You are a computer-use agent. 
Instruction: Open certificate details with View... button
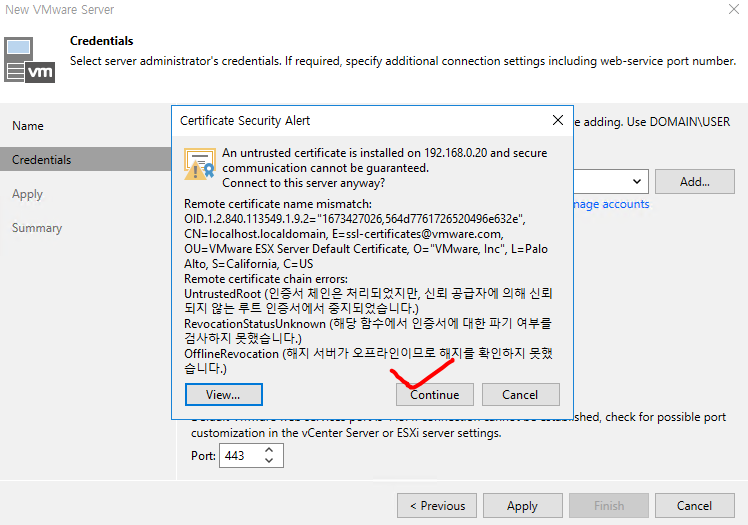[223, 394]
